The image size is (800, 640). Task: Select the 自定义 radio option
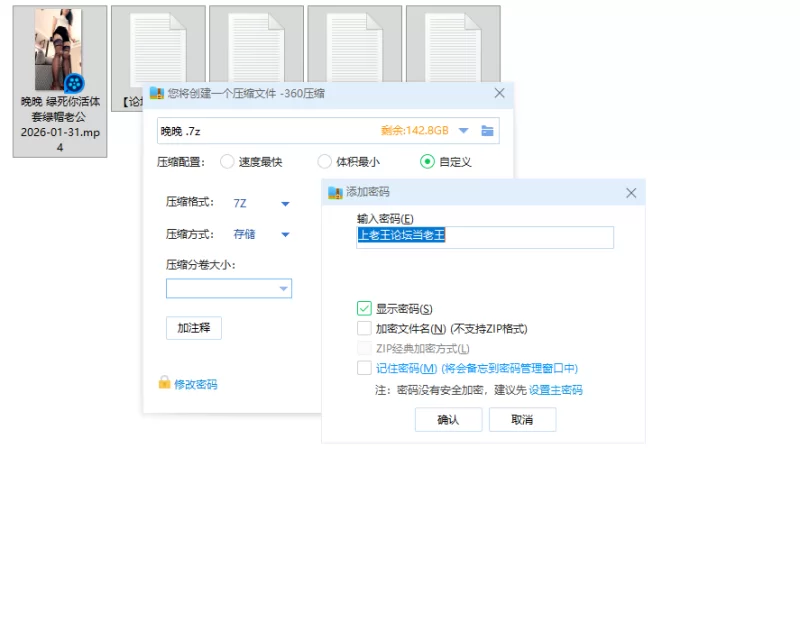(x=427, y=162)
